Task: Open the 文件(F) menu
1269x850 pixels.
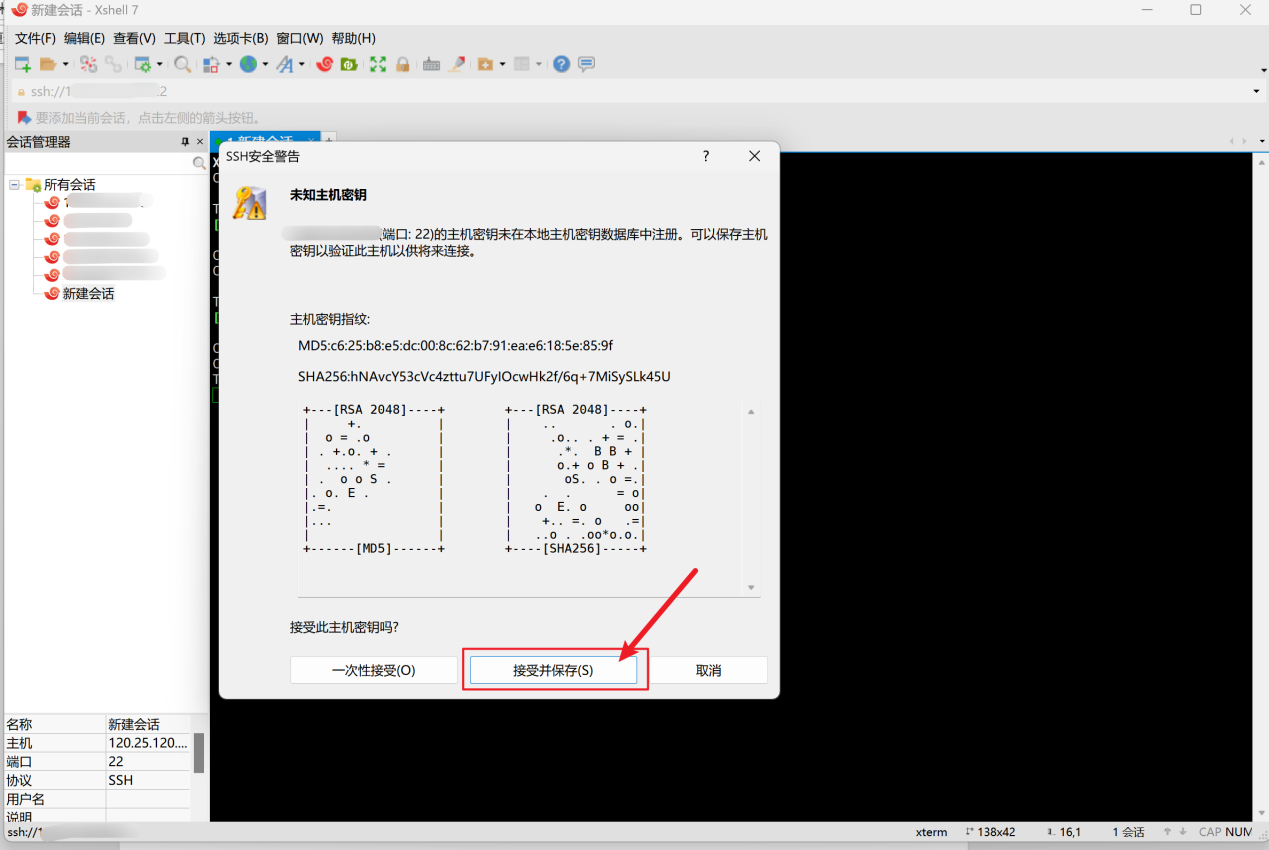Action: tap(35, 38)
